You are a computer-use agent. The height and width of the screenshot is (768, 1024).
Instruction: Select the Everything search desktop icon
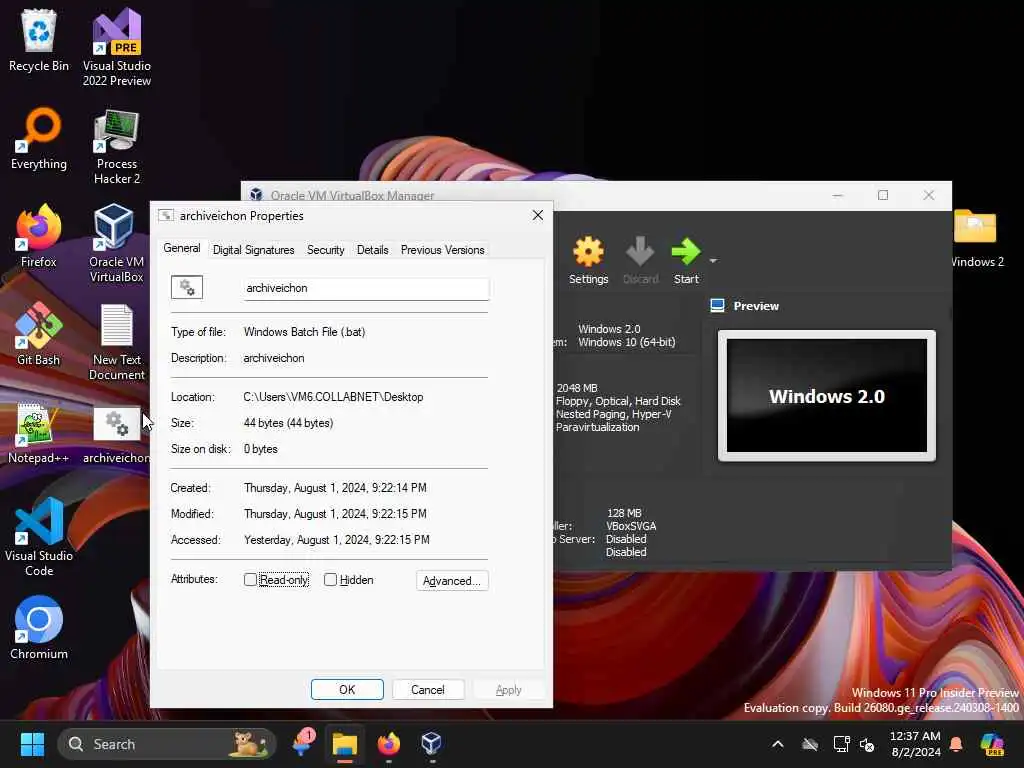click(x=39, y=138)
